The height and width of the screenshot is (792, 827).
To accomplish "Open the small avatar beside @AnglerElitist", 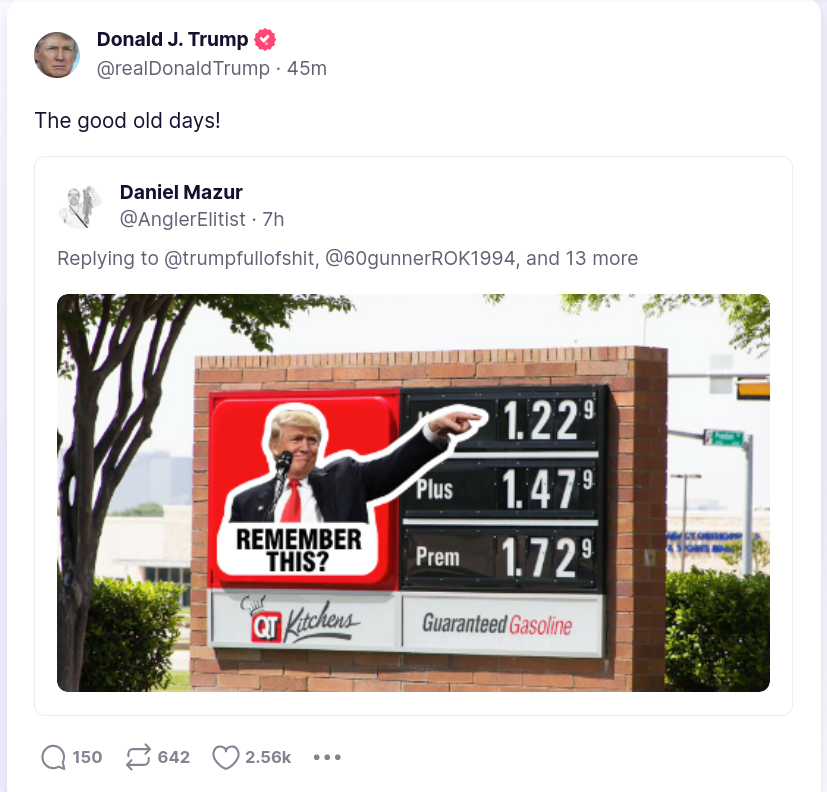I will 80,207.
